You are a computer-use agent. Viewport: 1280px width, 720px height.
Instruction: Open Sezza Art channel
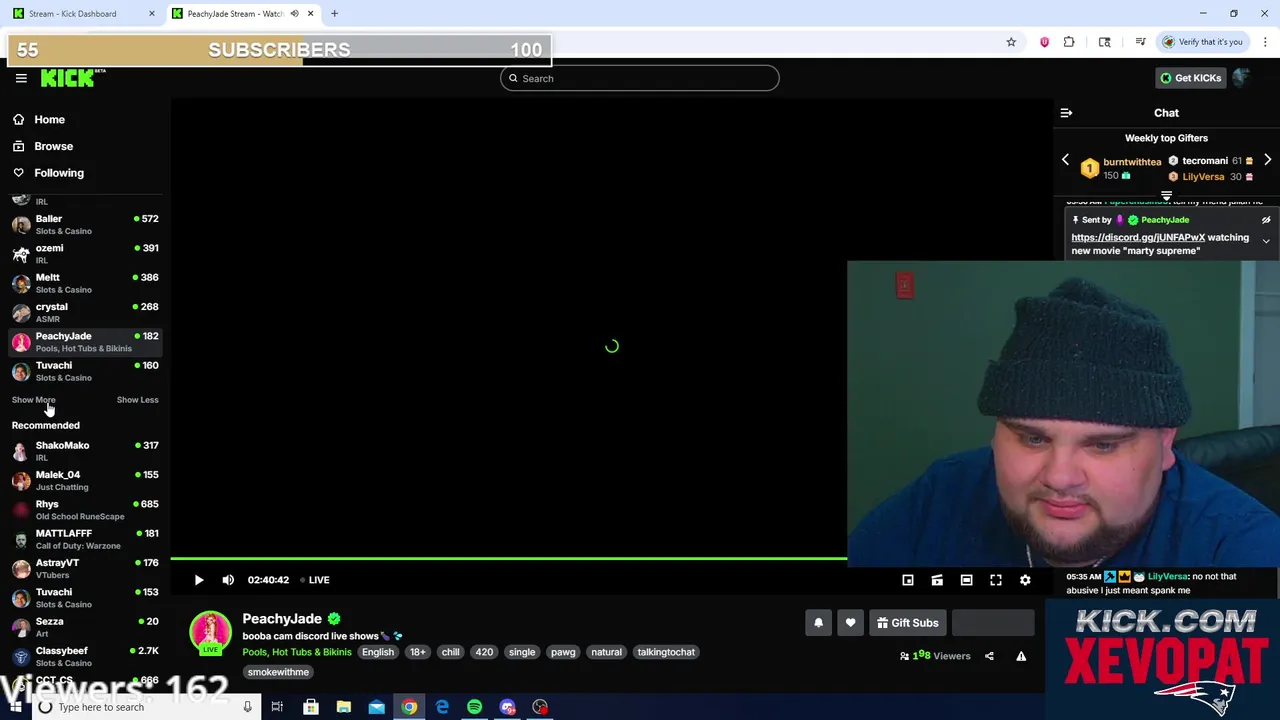[x=85, y=627]
